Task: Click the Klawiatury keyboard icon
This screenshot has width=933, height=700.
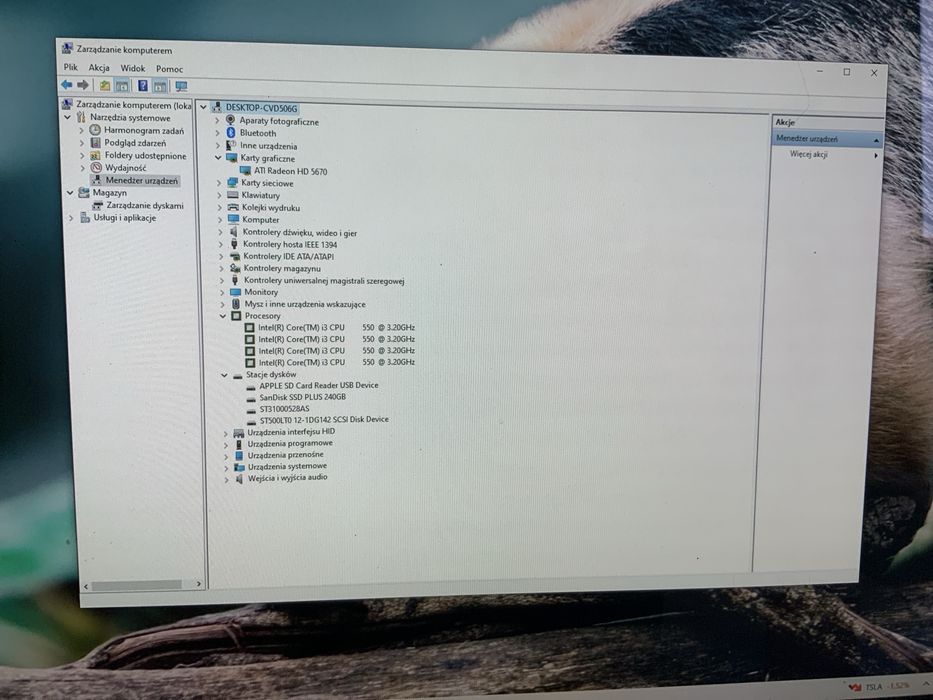Action: pyautogui.click(x=233, y=195)
